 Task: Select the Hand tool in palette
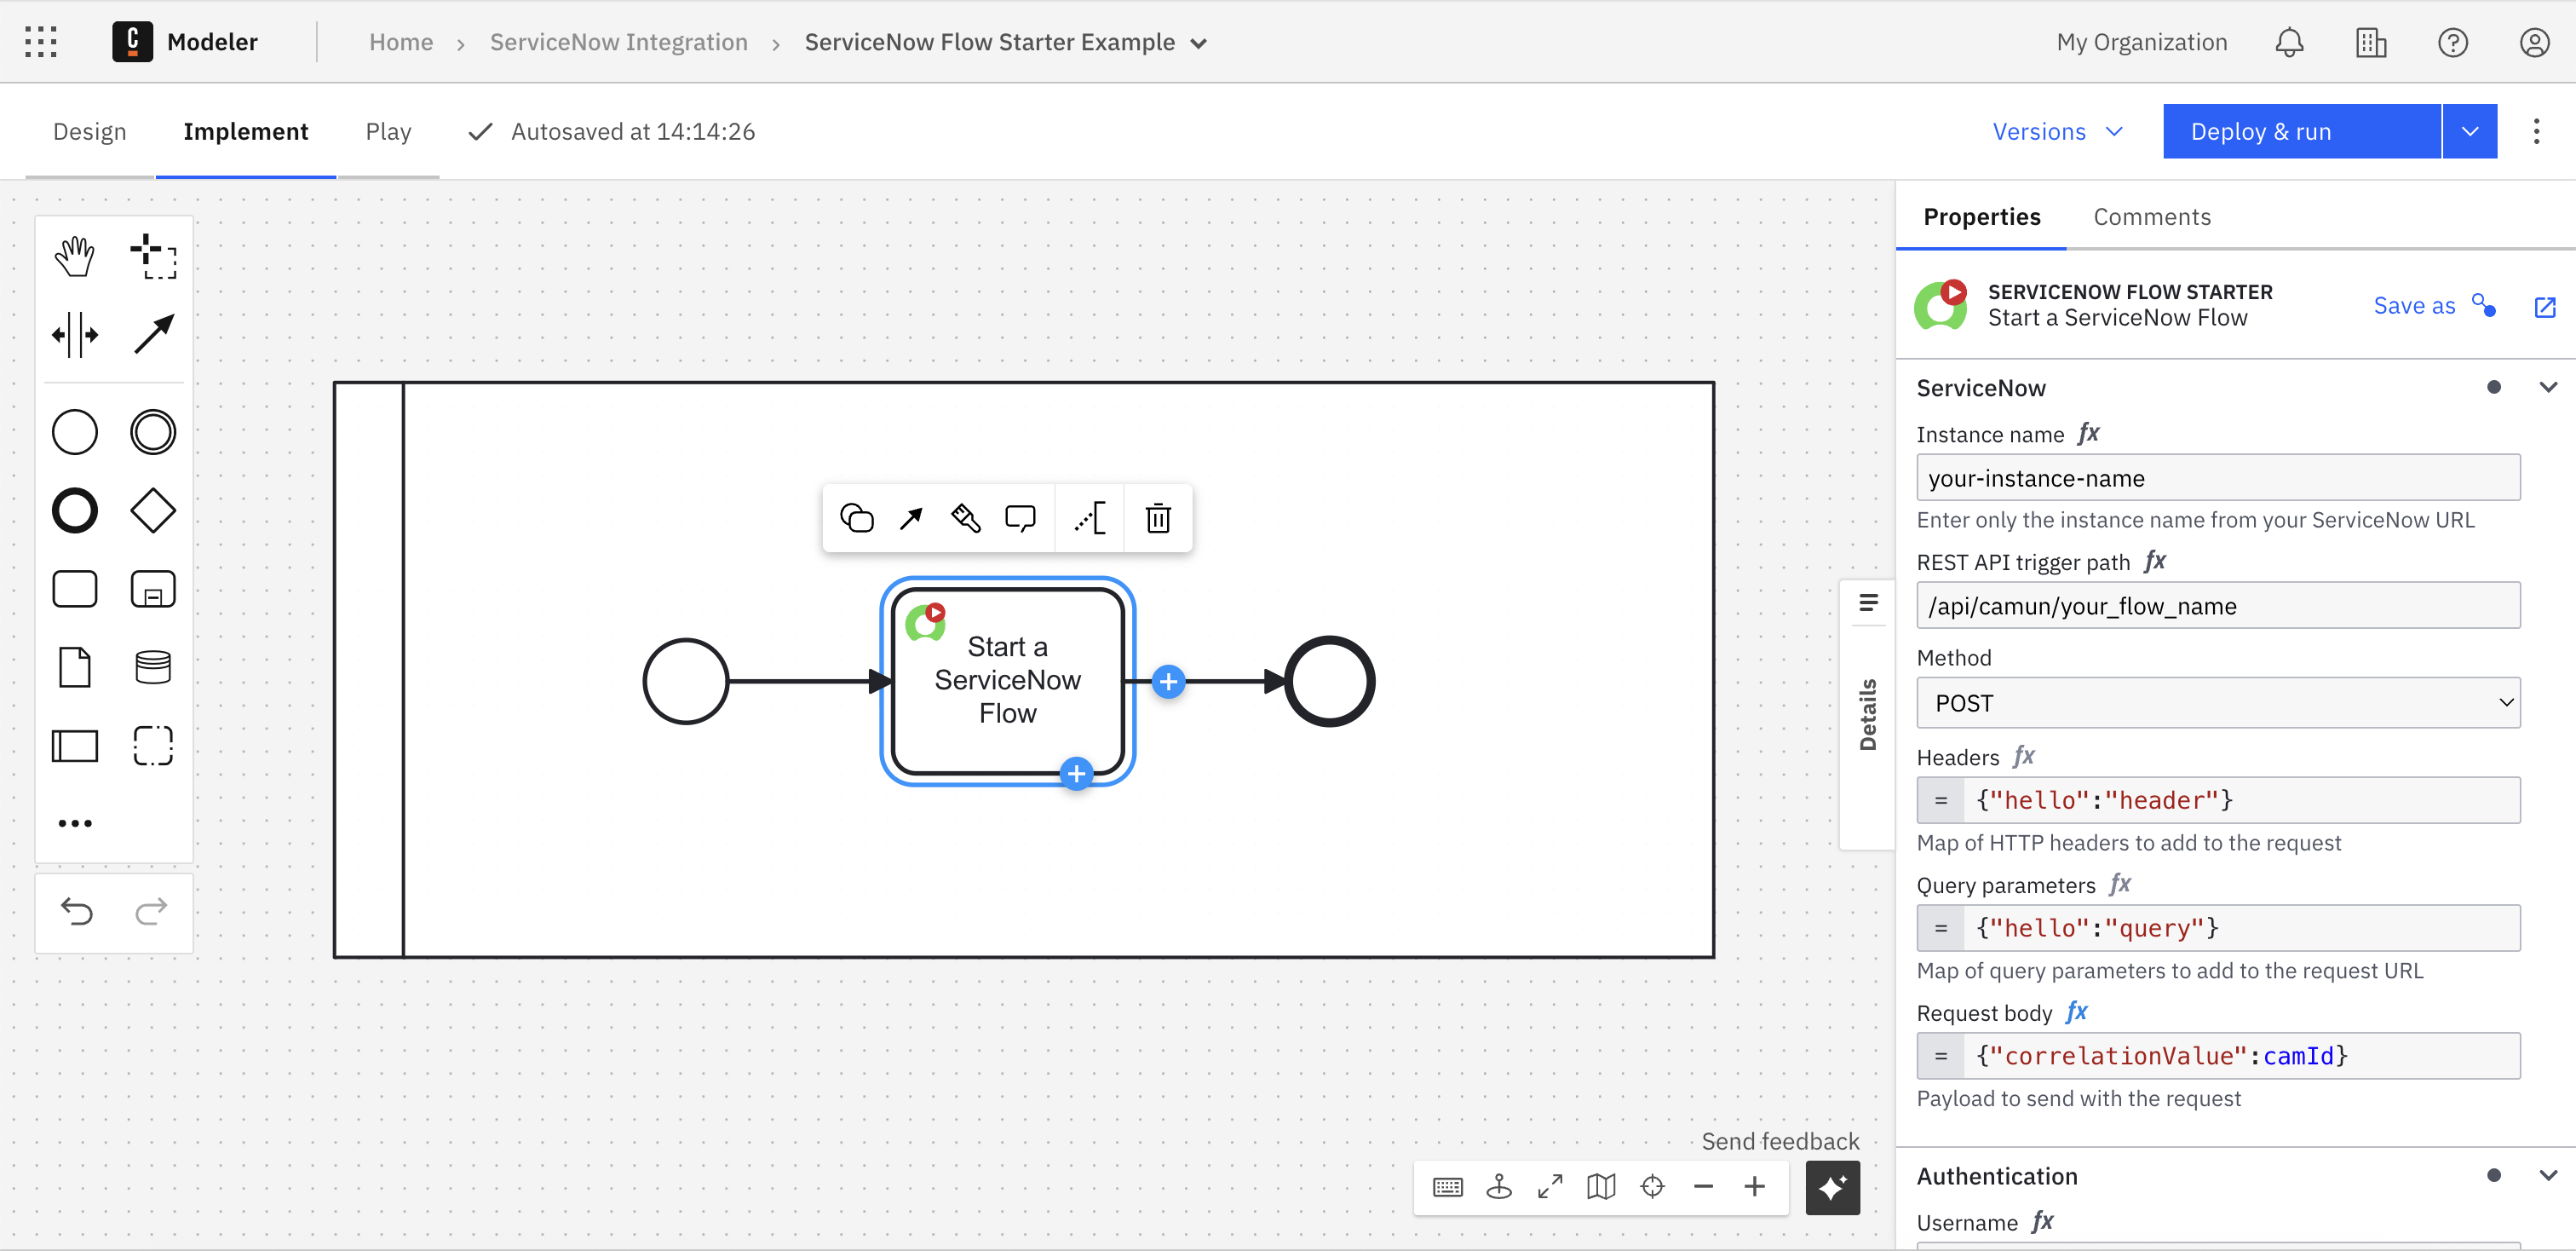[x=74, y=256]
